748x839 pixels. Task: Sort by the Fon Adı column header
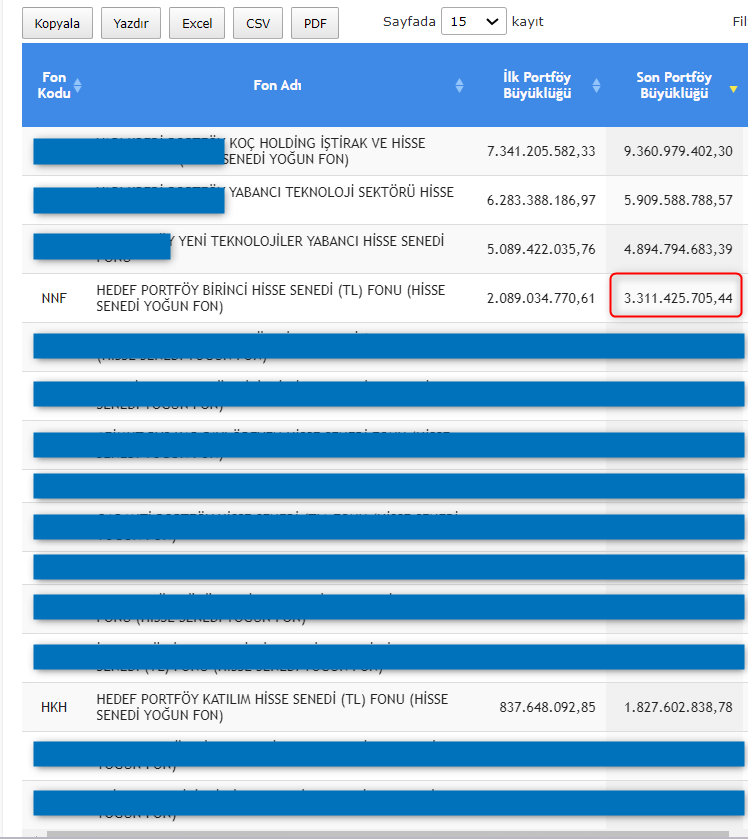277,85
